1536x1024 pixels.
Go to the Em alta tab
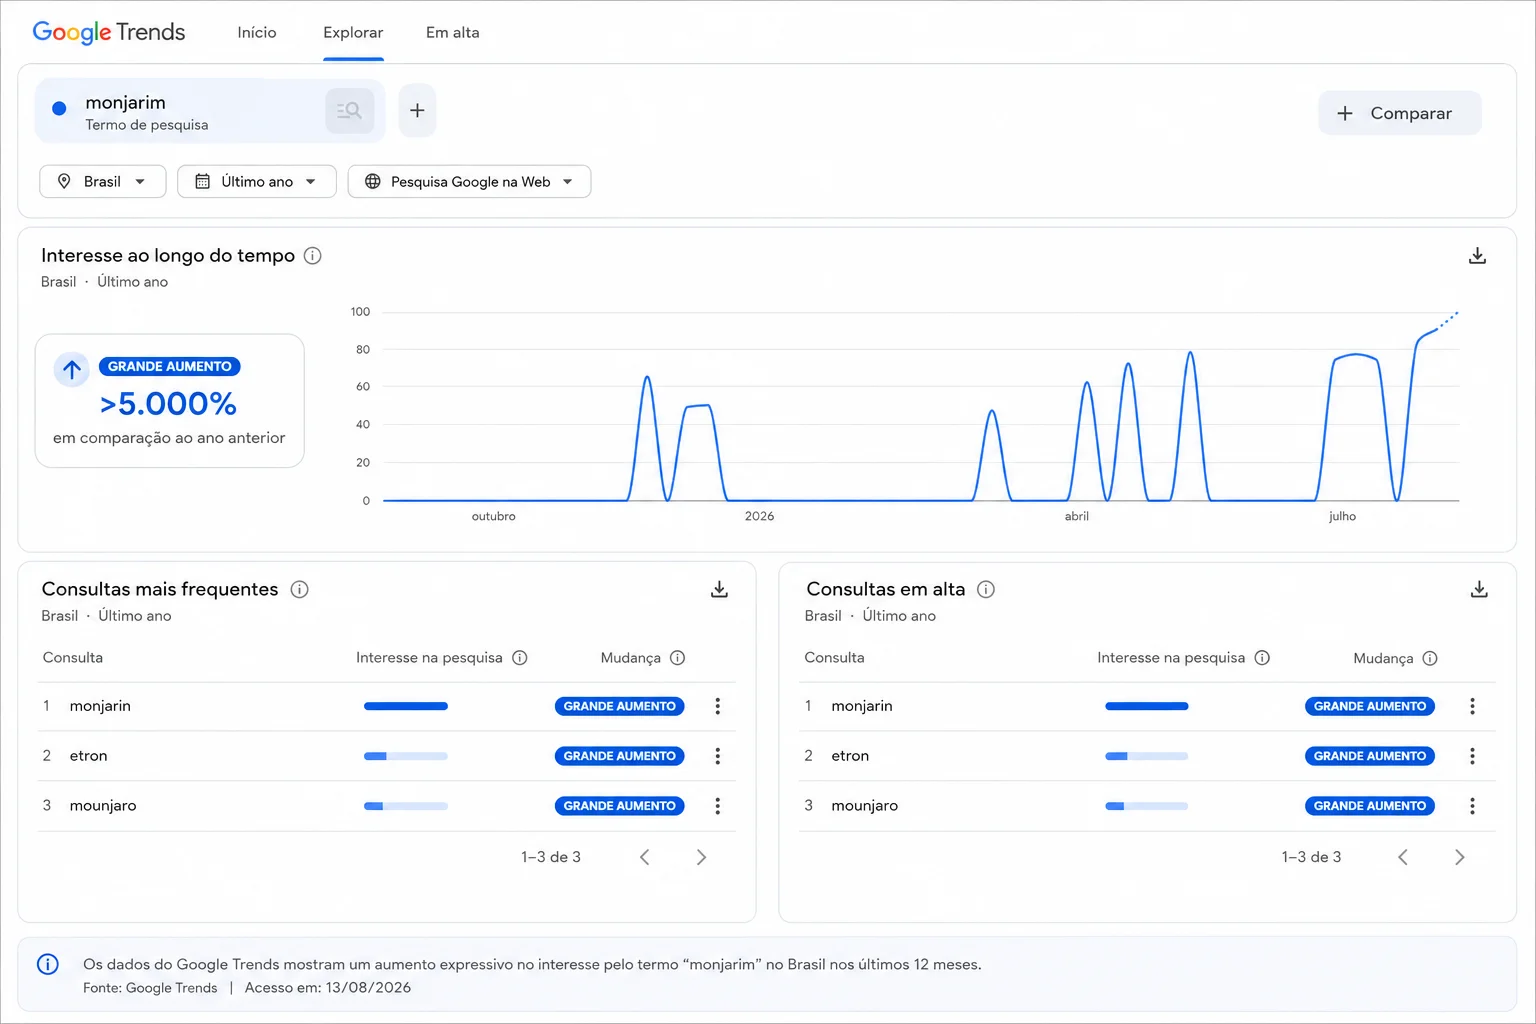tap(453, 32)
